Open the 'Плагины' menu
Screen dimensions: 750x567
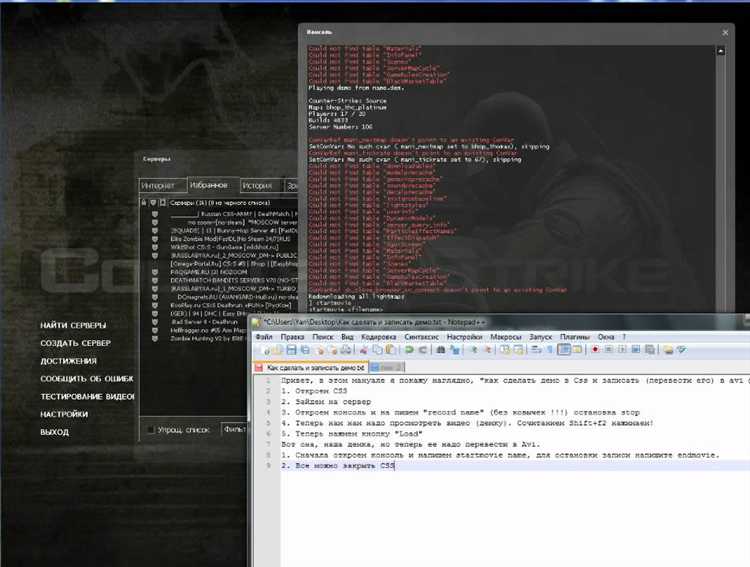coord(574,337)
